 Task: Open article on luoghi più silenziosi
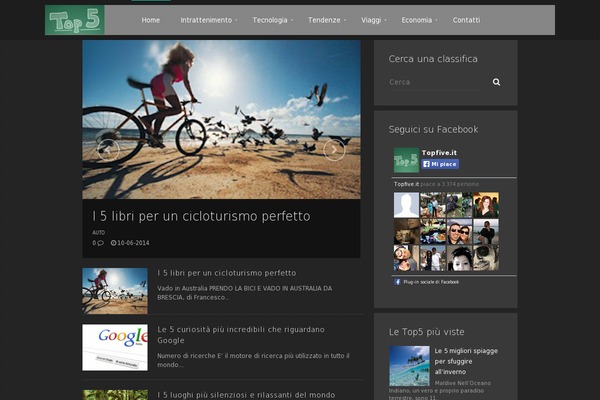point(246,395)
